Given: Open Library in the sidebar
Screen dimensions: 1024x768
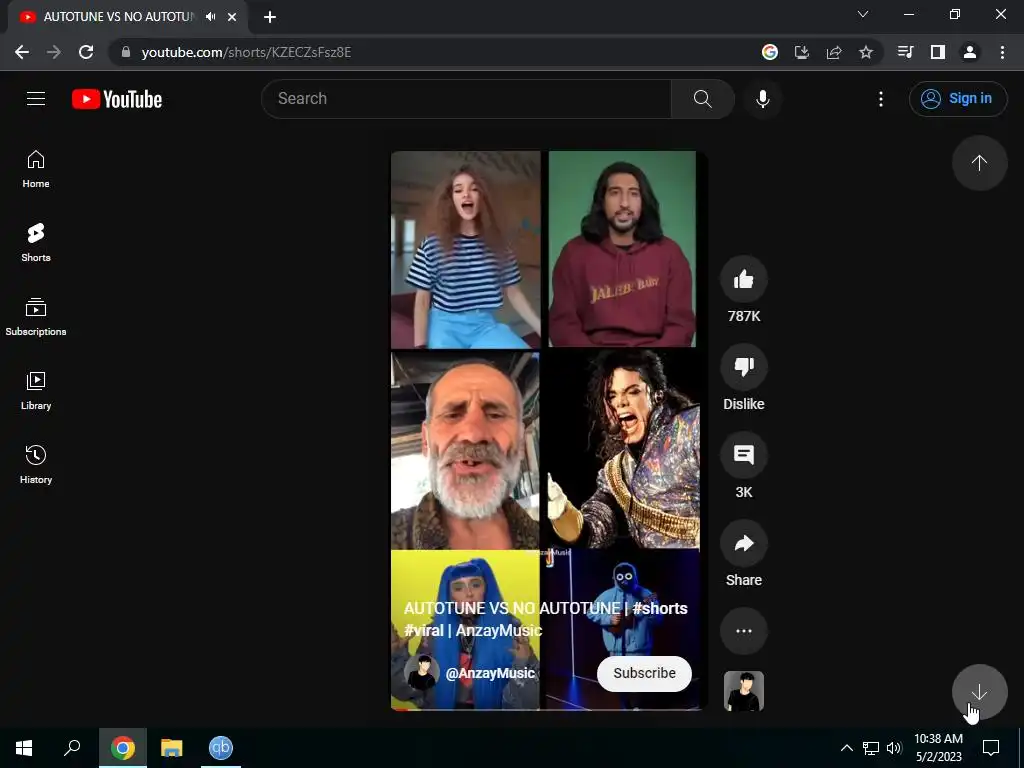Looking at the screenshot, I should click(36, 391).
